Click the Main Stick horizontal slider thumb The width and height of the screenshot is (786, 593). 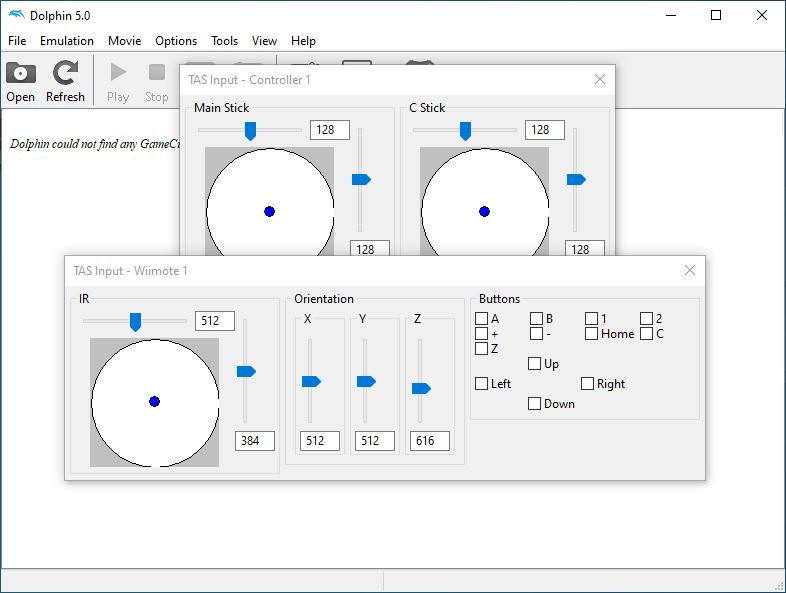click(250, 131)
